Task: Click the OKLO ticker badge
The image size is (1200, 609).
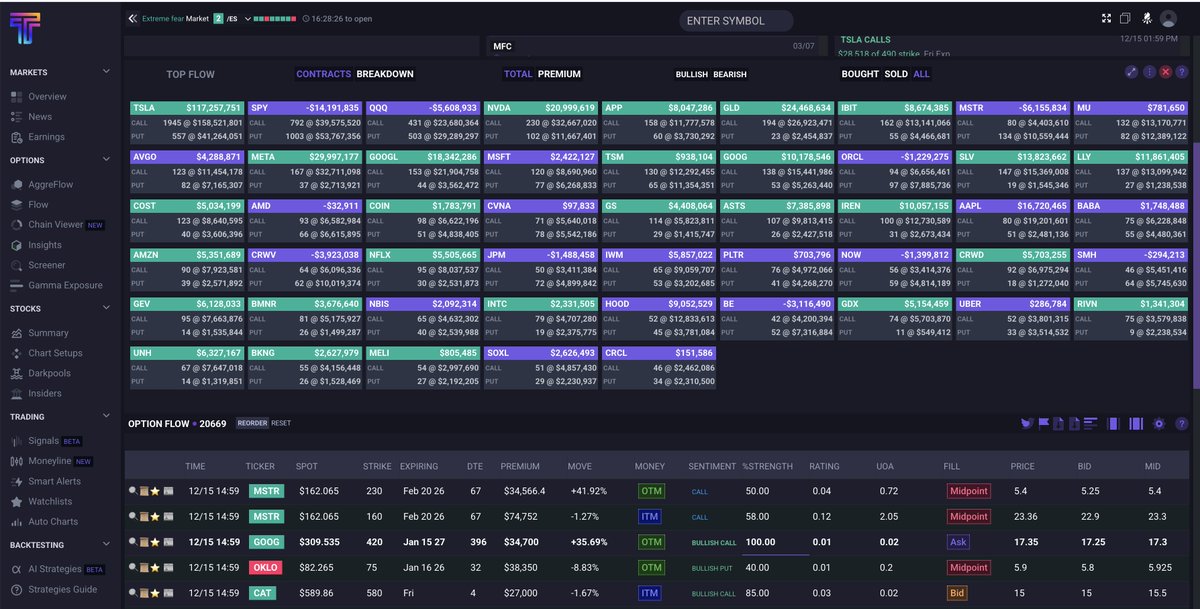Action: [x=264, y=567]
